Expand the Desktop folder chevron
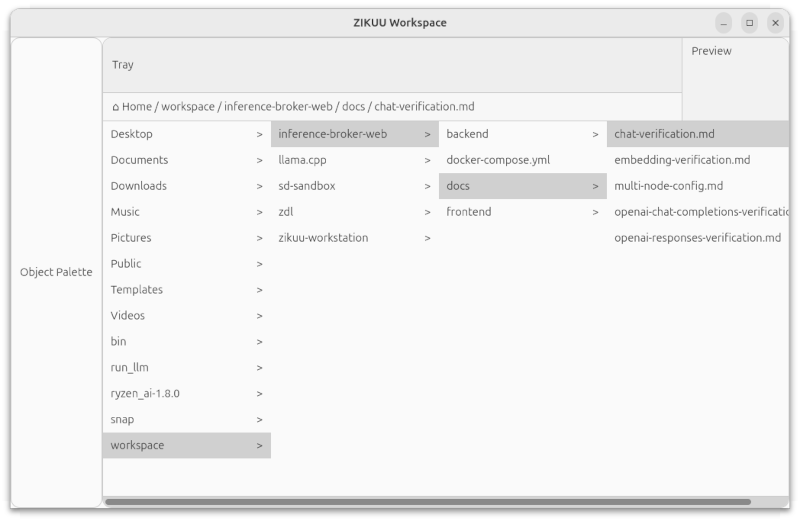 [x=259, y=134]
